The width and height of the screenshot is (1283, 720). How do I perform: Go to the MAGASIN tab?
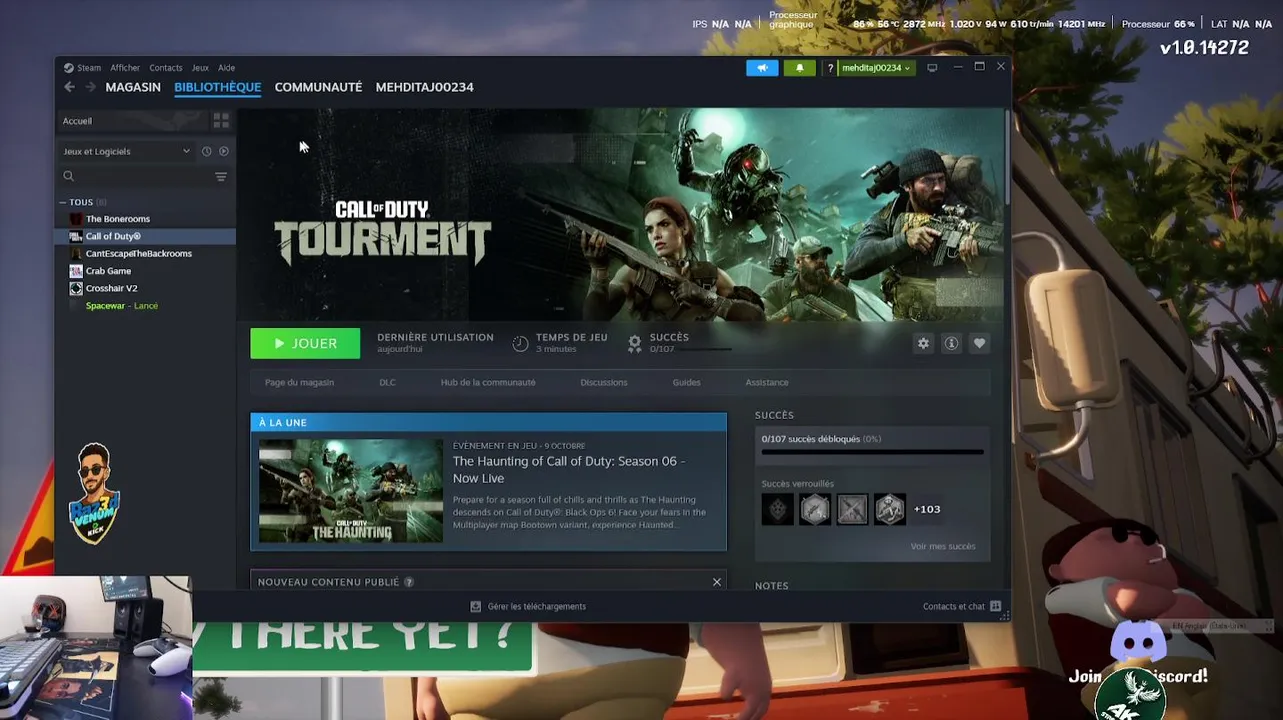click(133, 87)
